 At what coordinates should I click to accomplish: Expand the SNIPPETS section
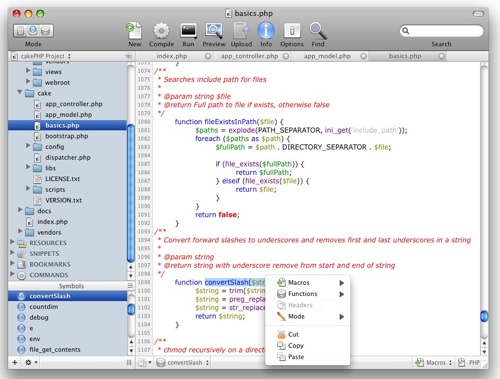click(12, 252)
